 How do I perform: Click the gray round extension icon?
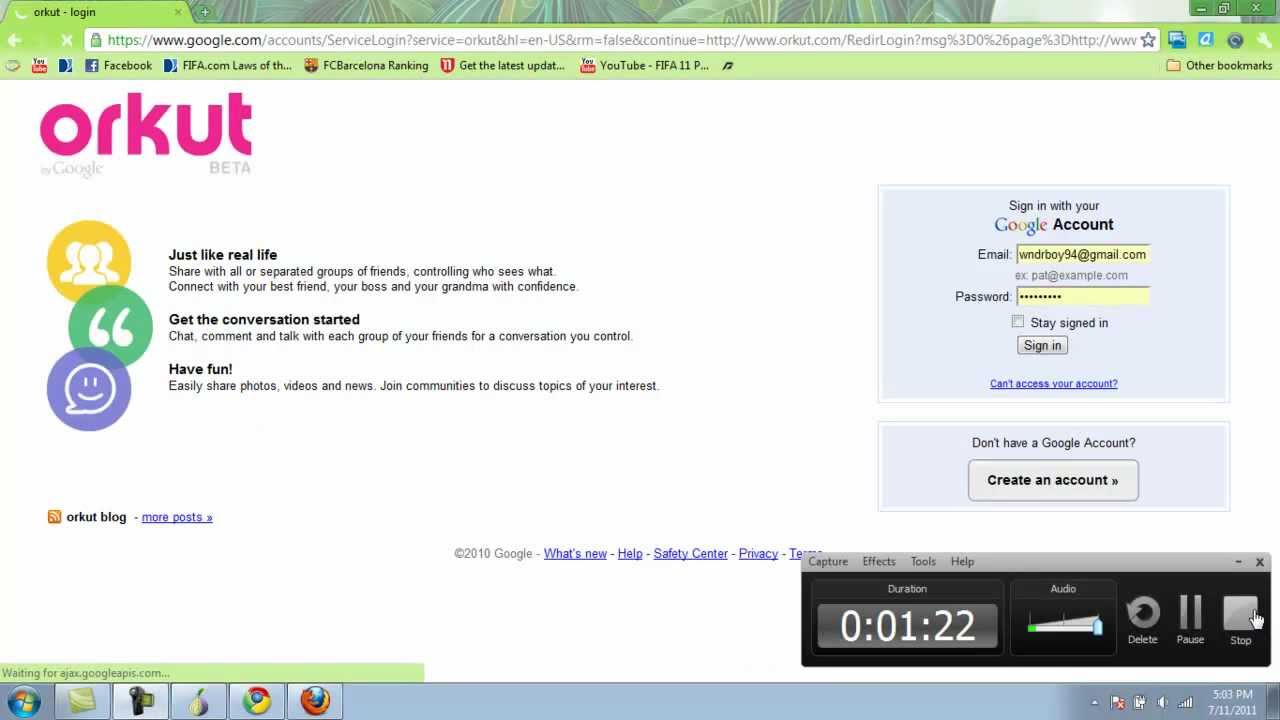[x=1235, y=40]
